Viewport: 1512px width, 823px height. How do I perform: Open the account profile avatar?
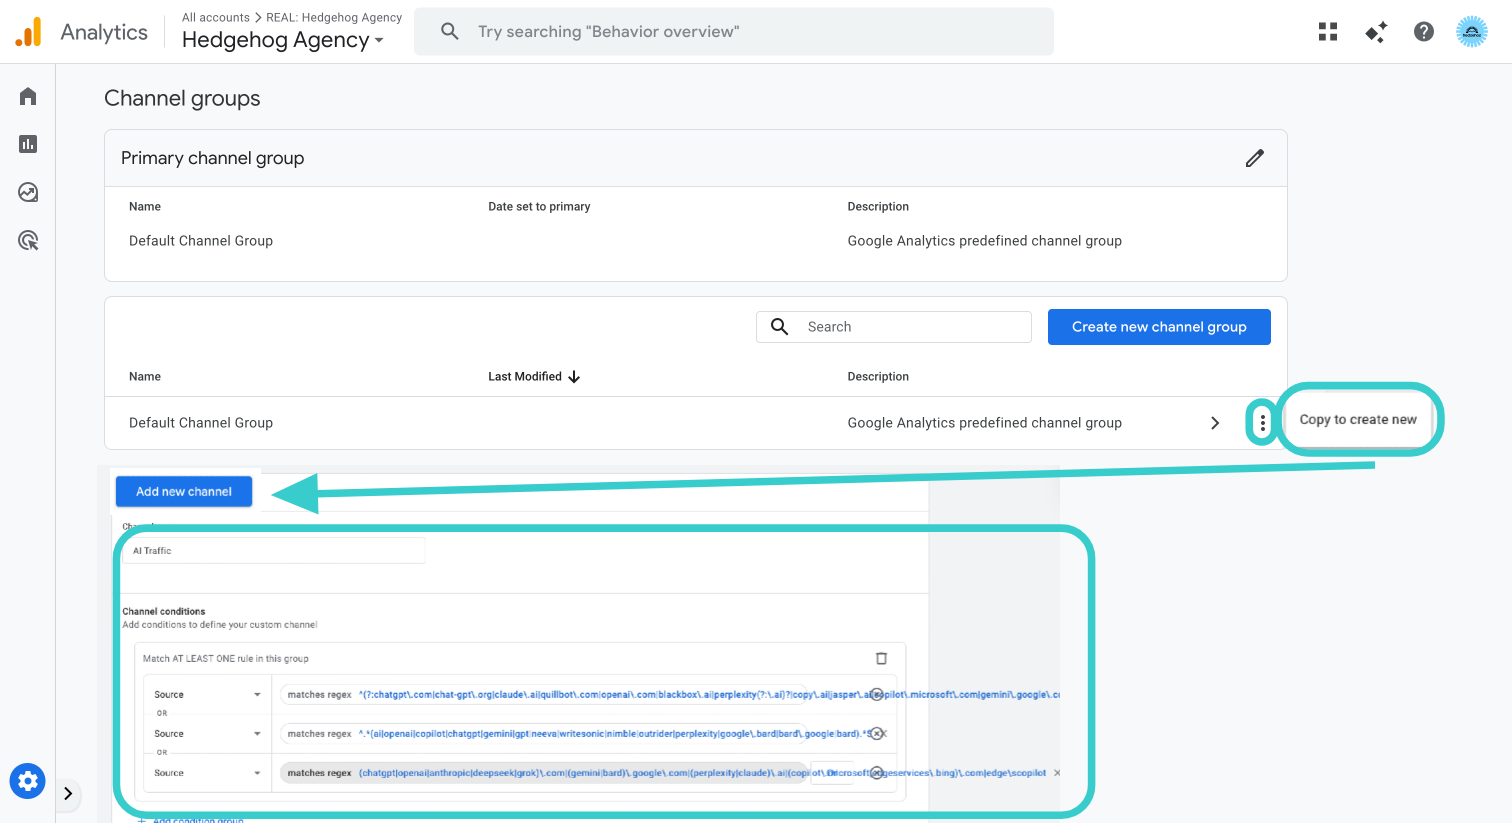(x=1472, y=32)
